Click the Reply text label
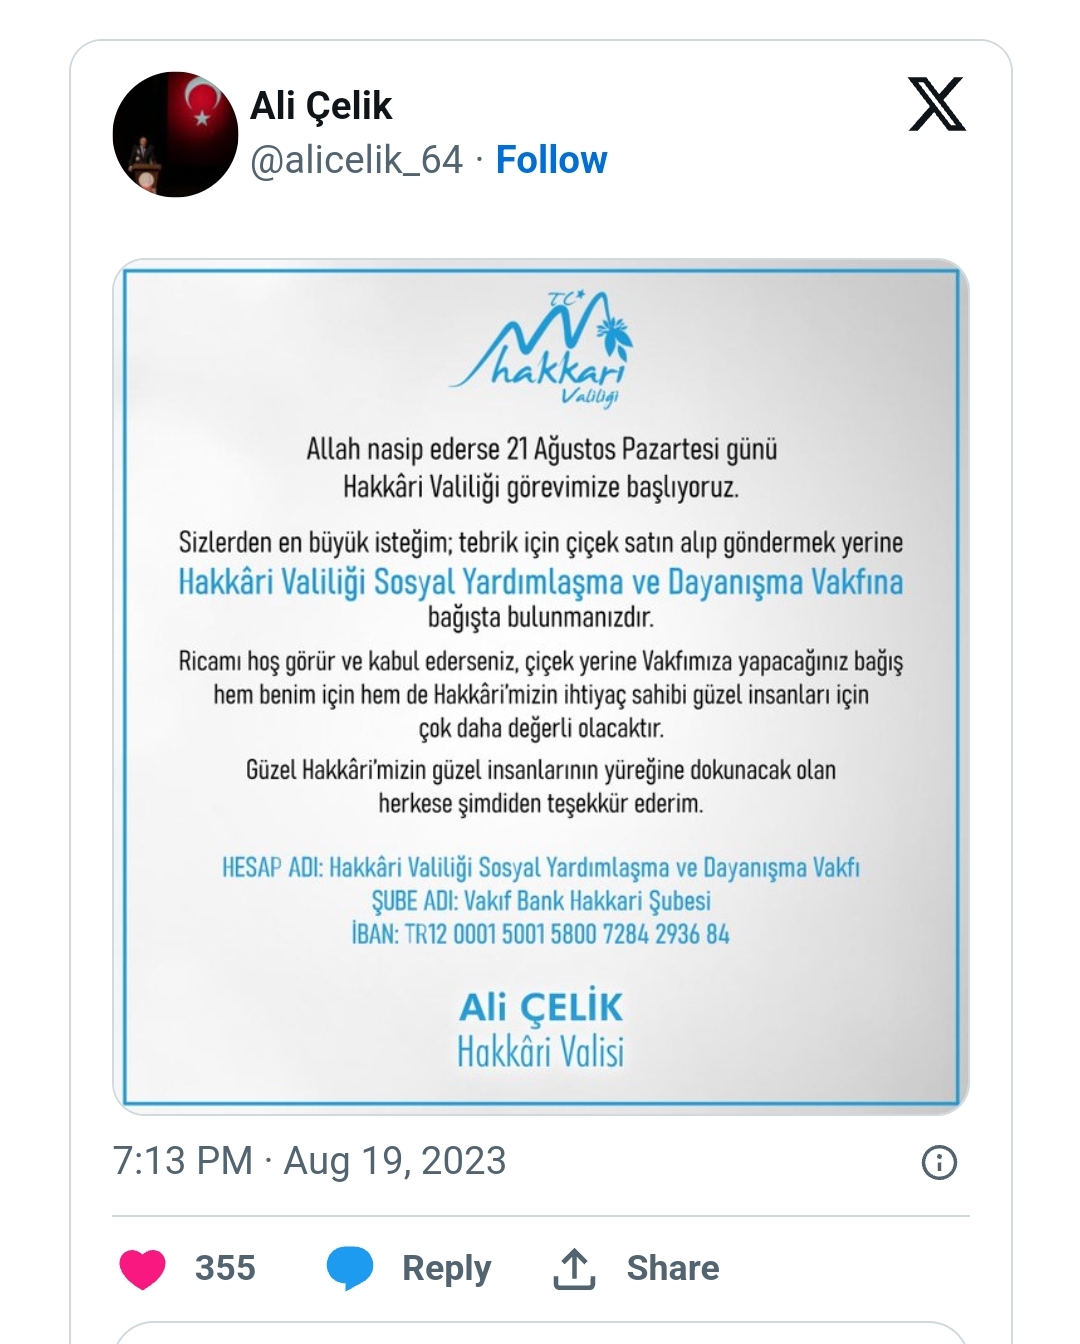Viewport: 1080px width, 1344px height. 446,1268
